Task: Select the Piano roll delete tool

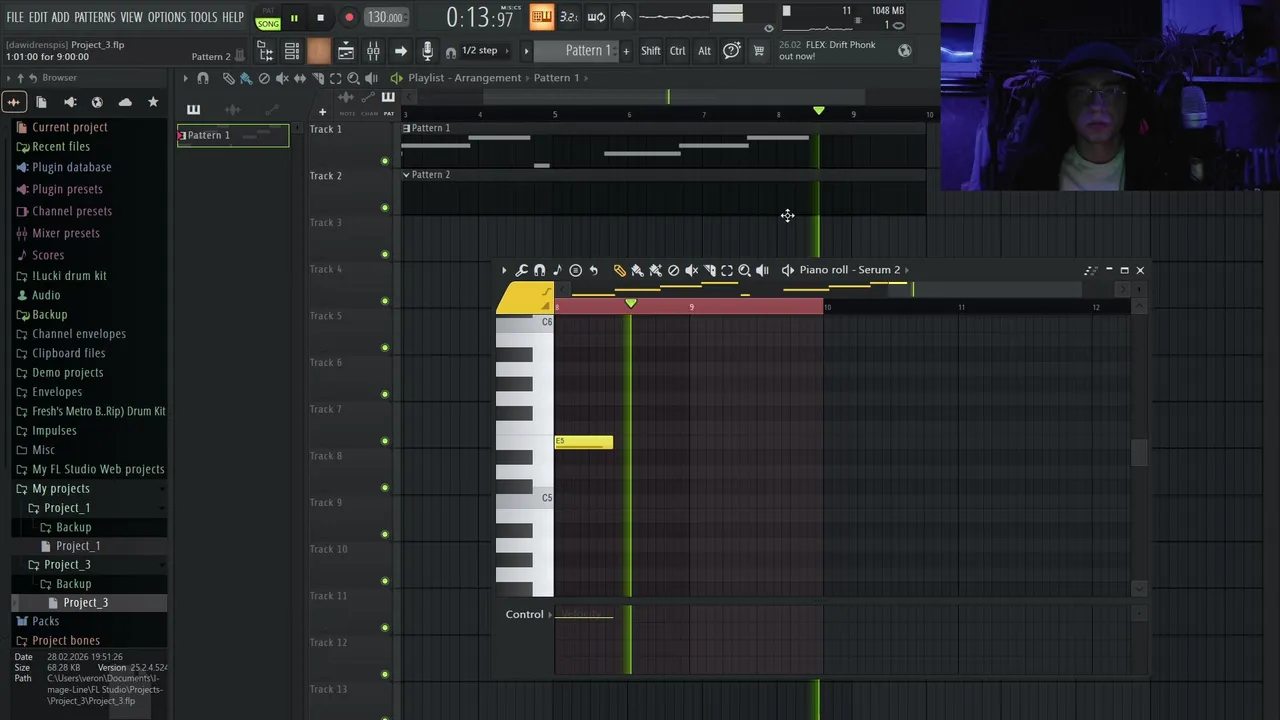Action: pos(673,270)
